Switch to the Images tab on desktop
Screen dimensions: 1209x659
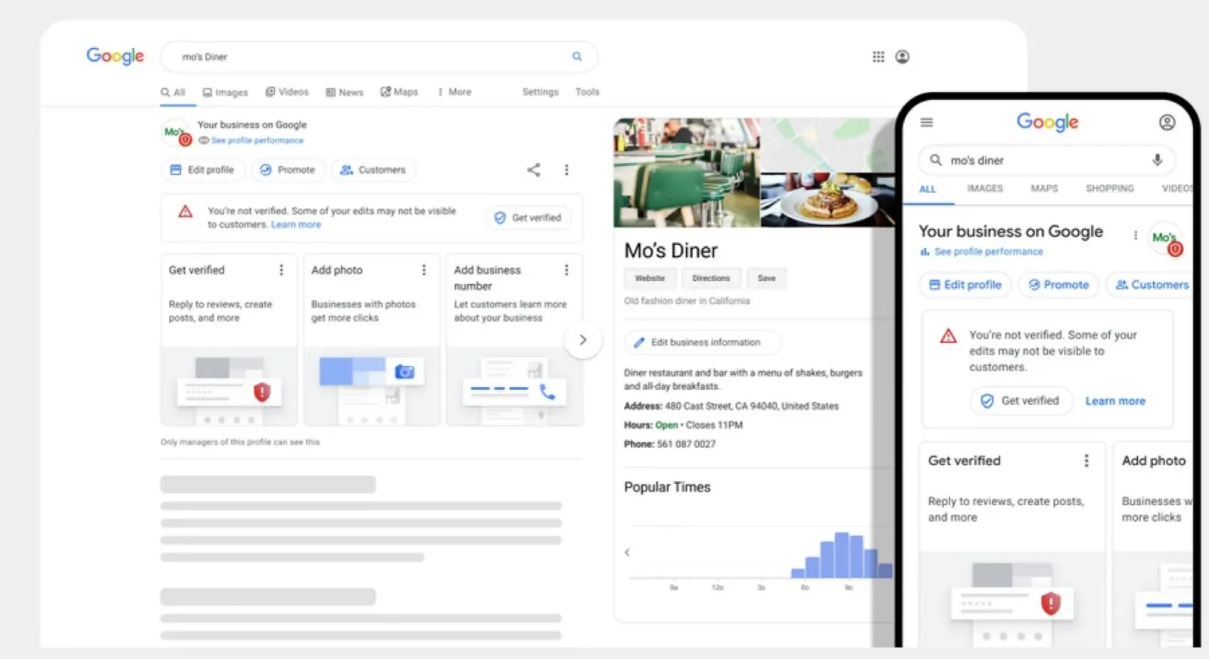(x=225, y=92)
